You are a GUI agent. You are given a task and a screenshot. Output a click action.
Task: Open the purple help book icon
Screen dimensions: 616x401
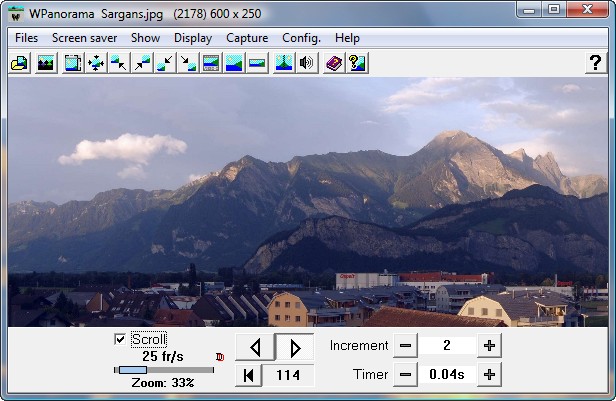point(334,63)
